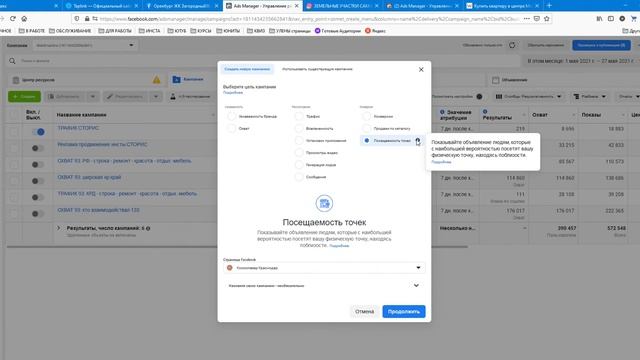Reload the page with the browser reload icon

click(13, 18)
